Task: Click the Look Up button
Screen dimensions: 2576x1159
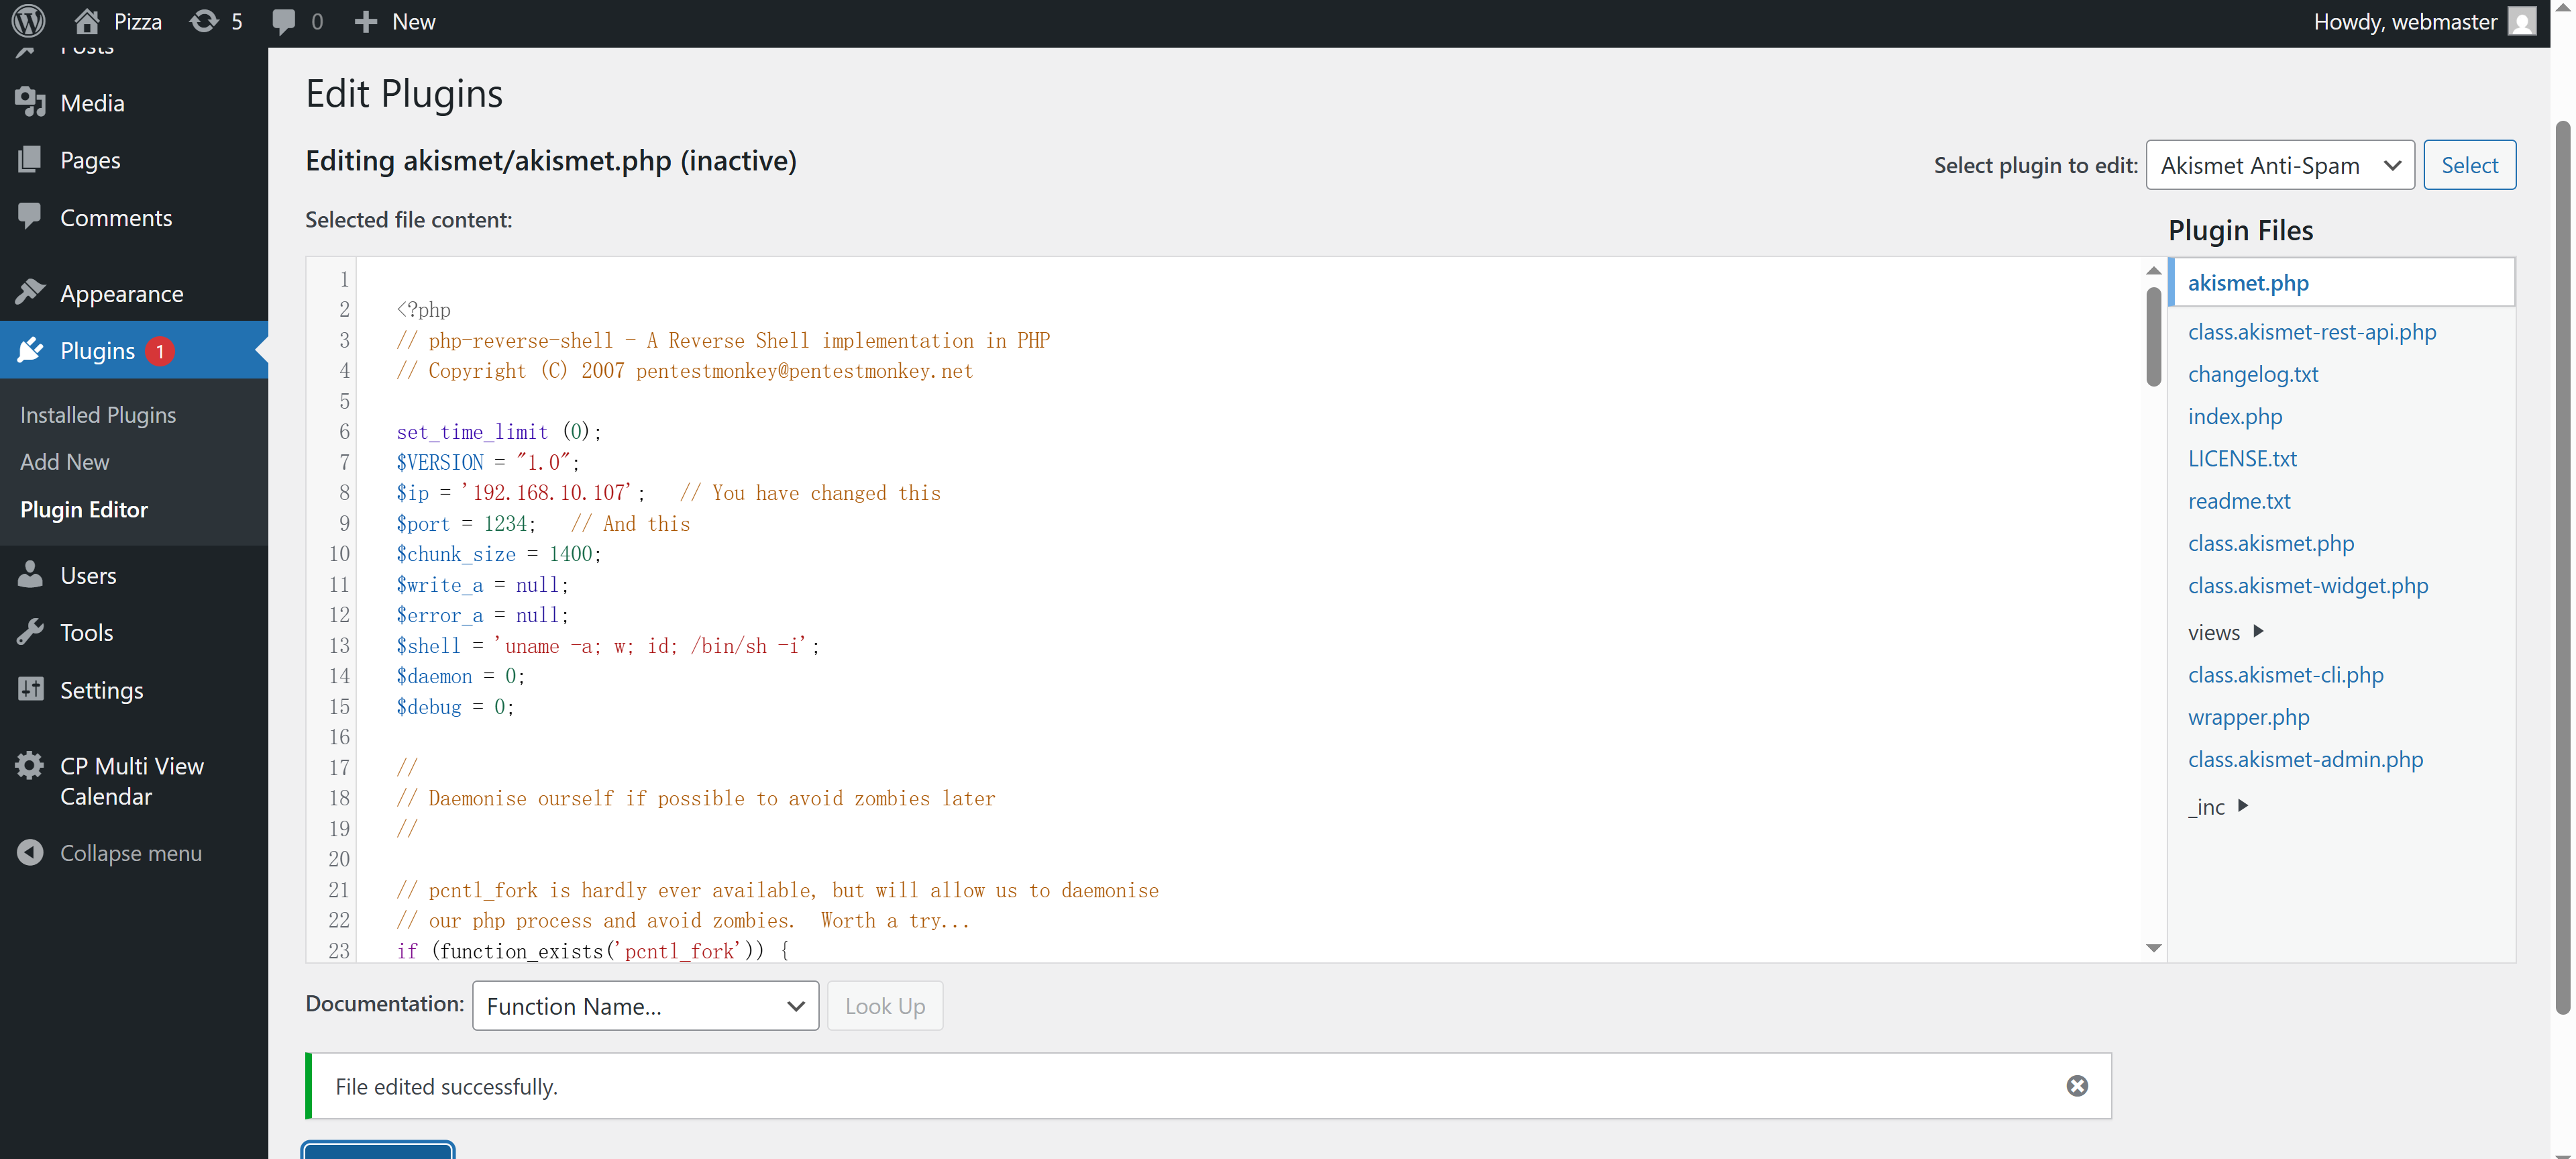Action: 884,1006
